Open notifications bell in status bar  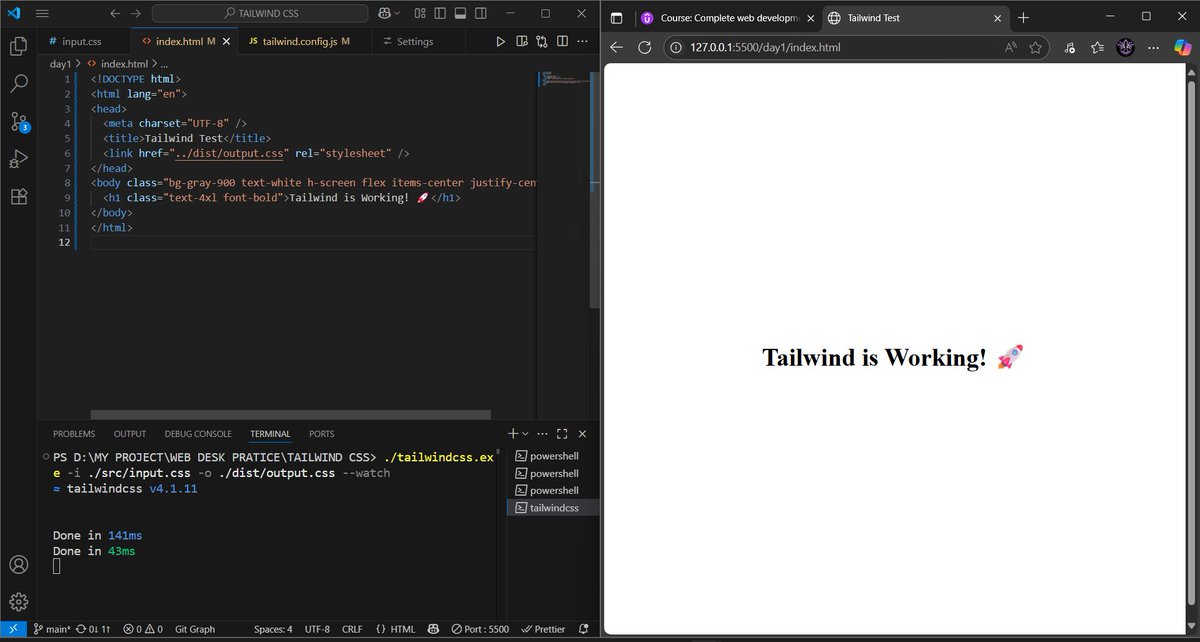pyautogui.click(x=584, y=629)
